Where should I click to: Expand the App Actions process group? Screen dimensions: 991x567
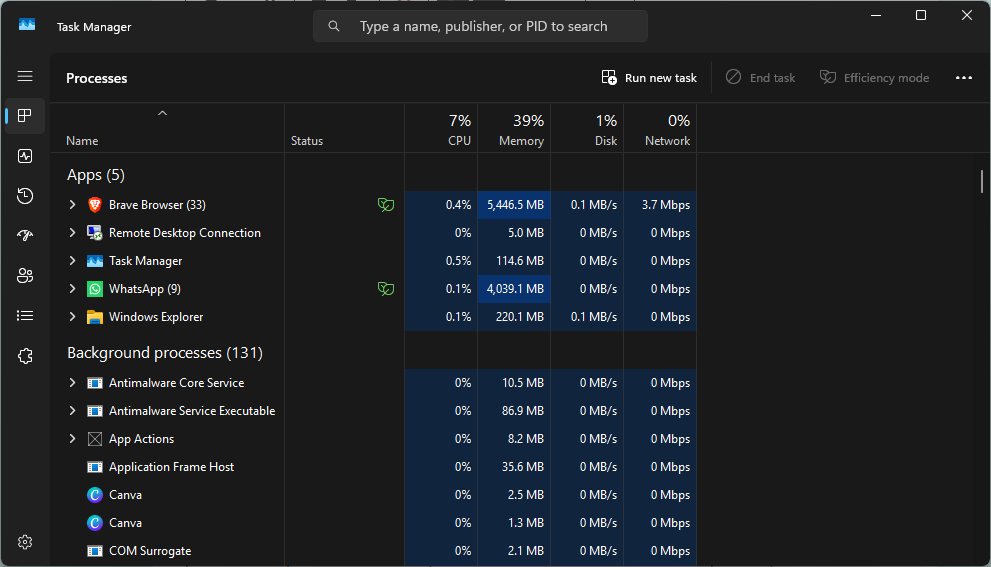[72, 439]
